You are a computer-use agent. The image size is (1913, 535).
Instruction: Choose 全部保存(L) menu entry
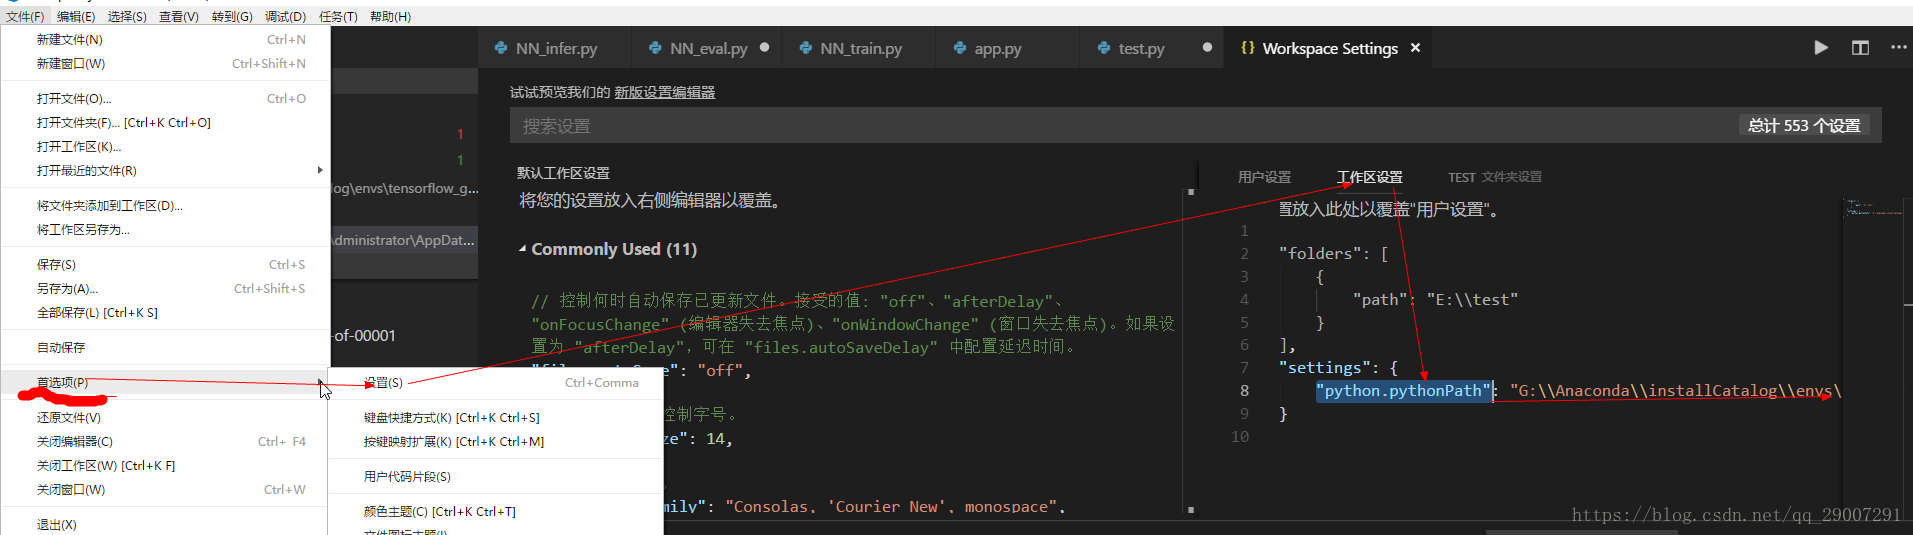click(x=166, y=312)
